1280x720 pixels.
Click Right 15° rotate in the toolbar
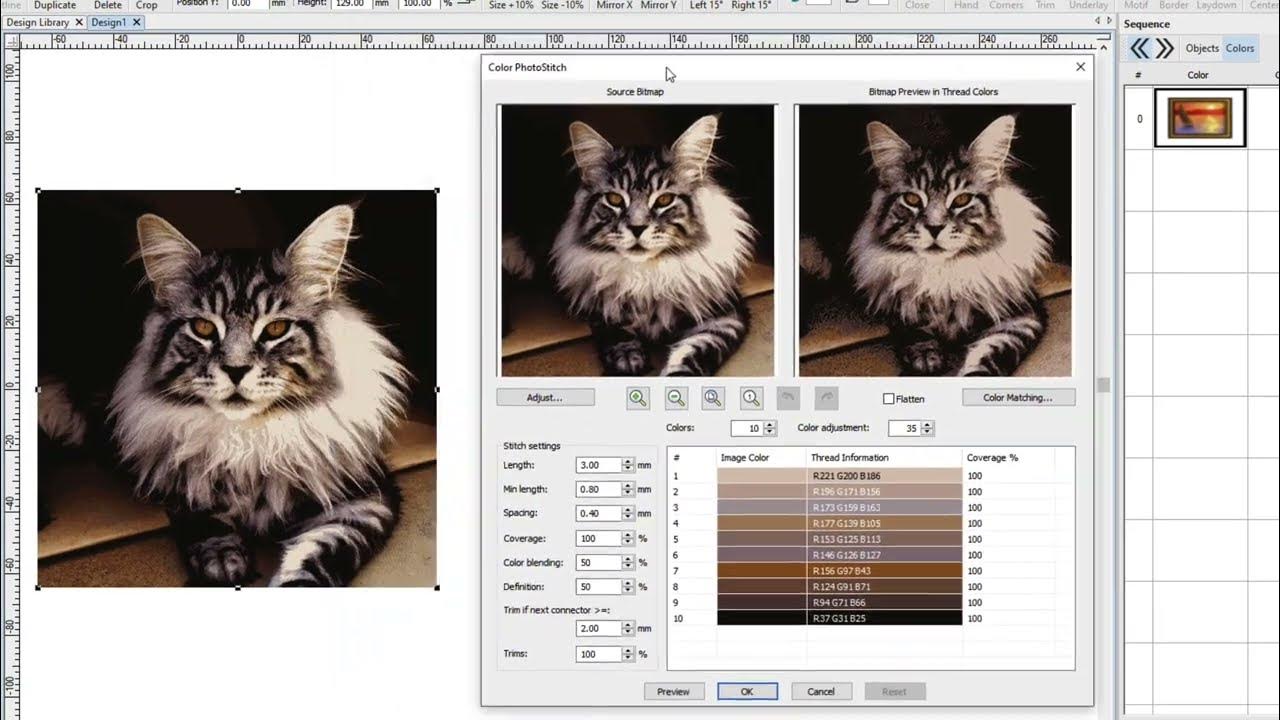click(751, 5)
